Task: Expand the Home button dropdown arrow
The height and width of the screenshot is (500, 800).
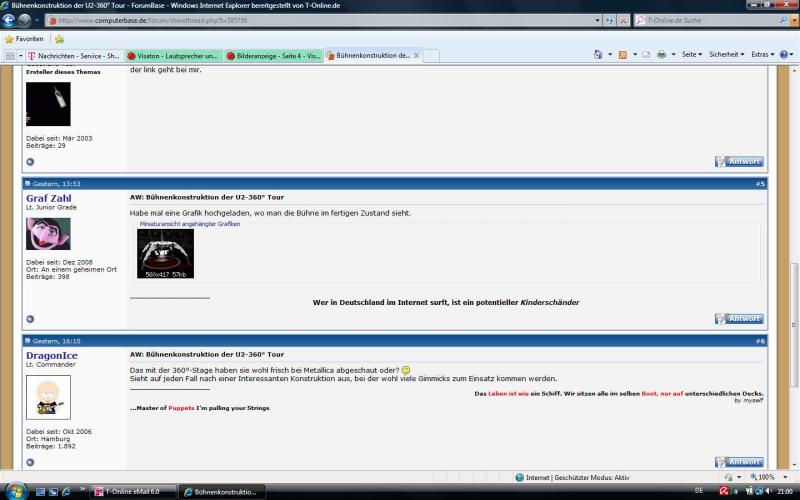Action: click(610, 55)
